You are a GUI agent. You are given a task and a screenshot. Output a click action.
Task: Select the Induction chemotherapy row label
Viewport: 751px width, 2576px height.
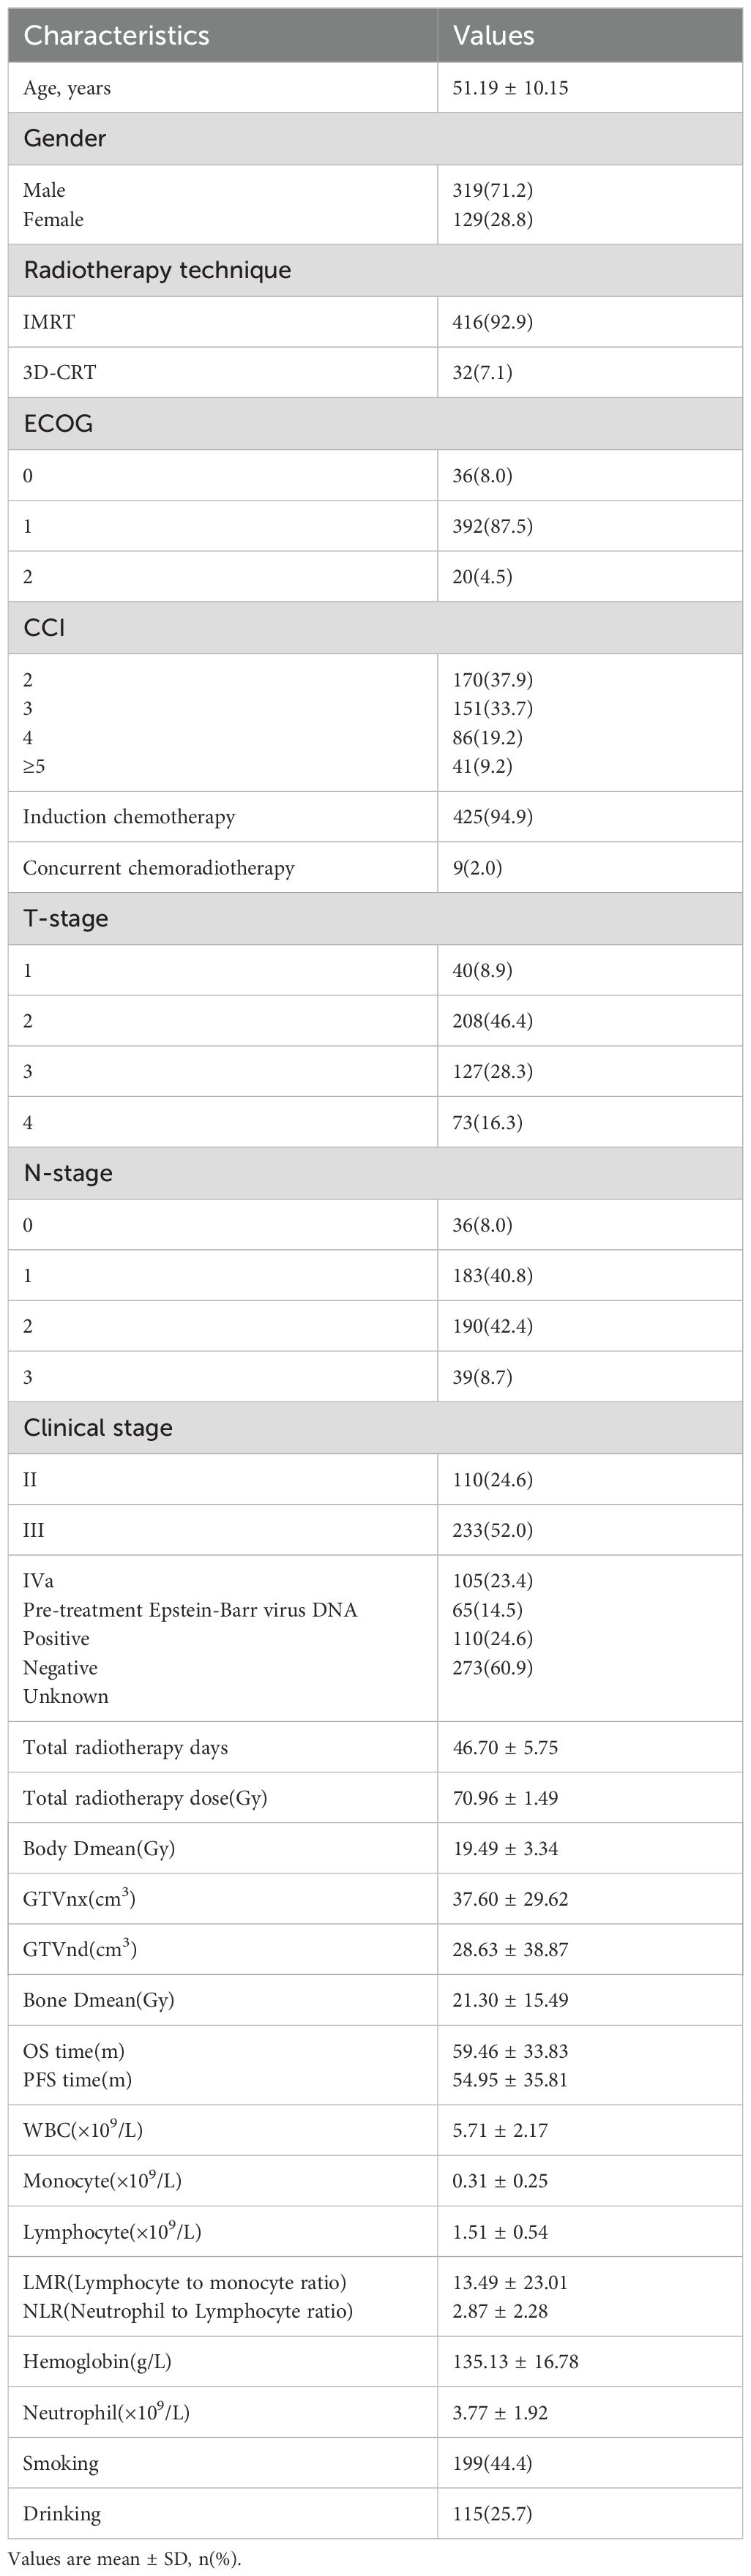[129, 817]
